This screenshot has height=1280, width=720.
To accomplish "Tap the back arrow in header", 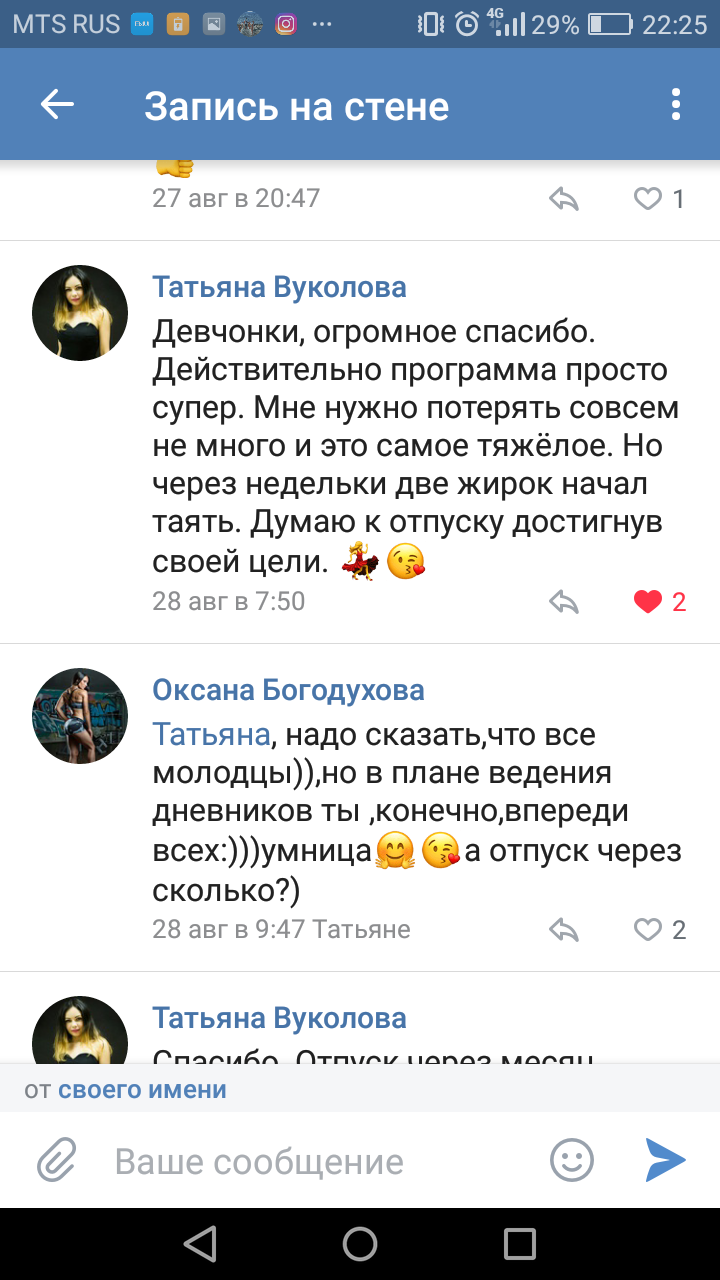I will (57, 105).
